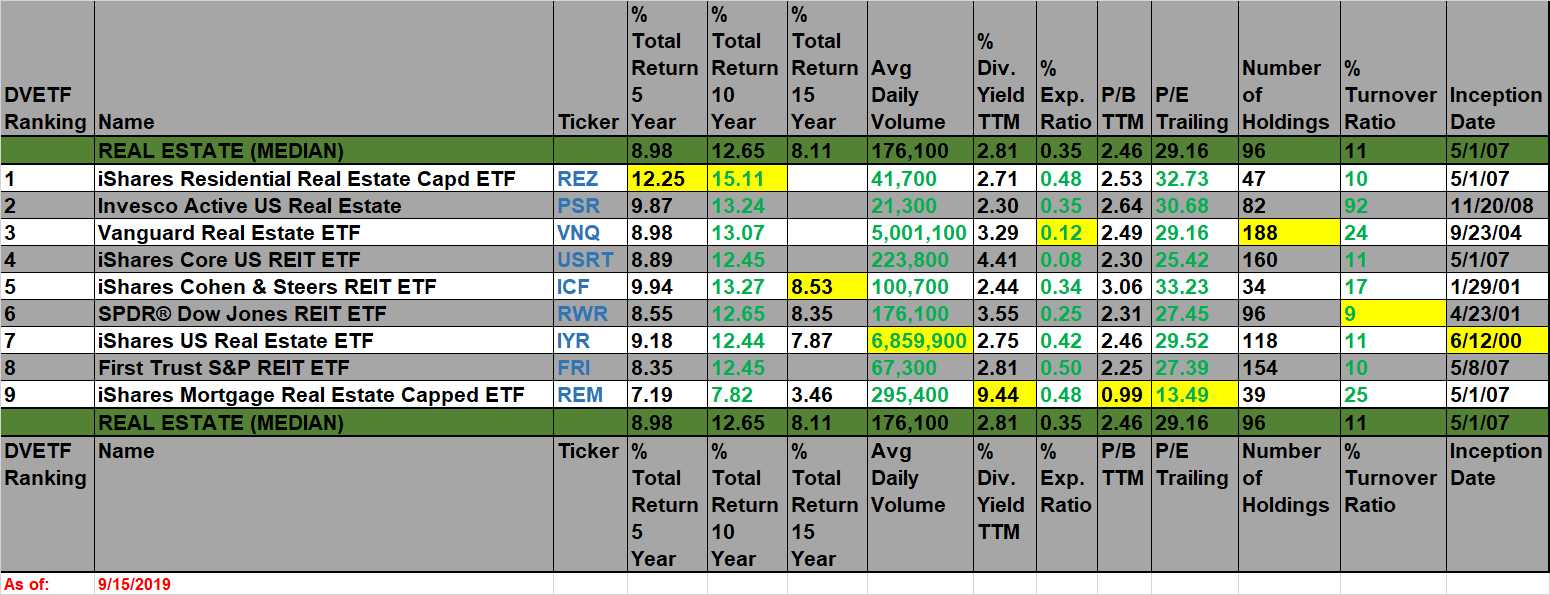This screenshot has width=1550, height=595.
Task: Select the 67,300 average daily volume cell
Action: [x=920, y=368]
